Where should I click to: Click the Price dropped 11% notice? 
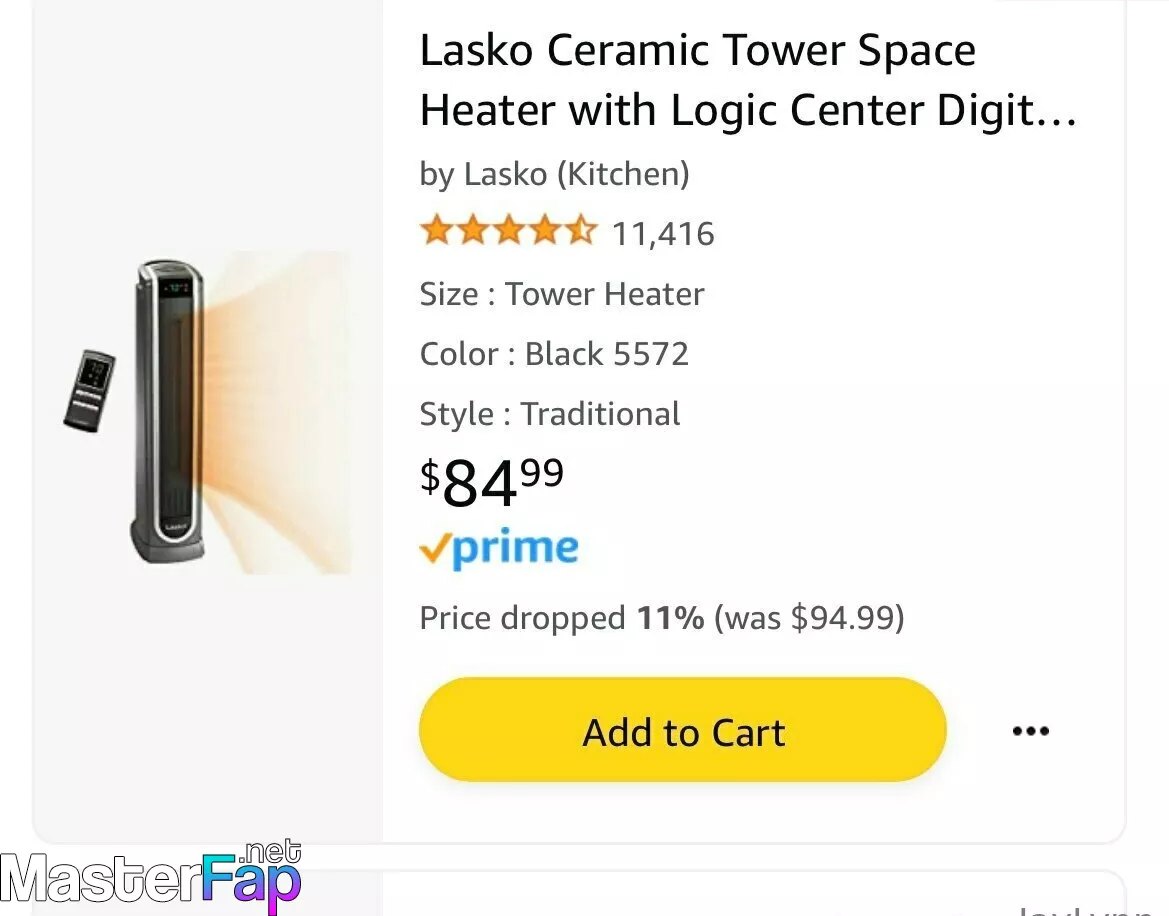[661, 617]
